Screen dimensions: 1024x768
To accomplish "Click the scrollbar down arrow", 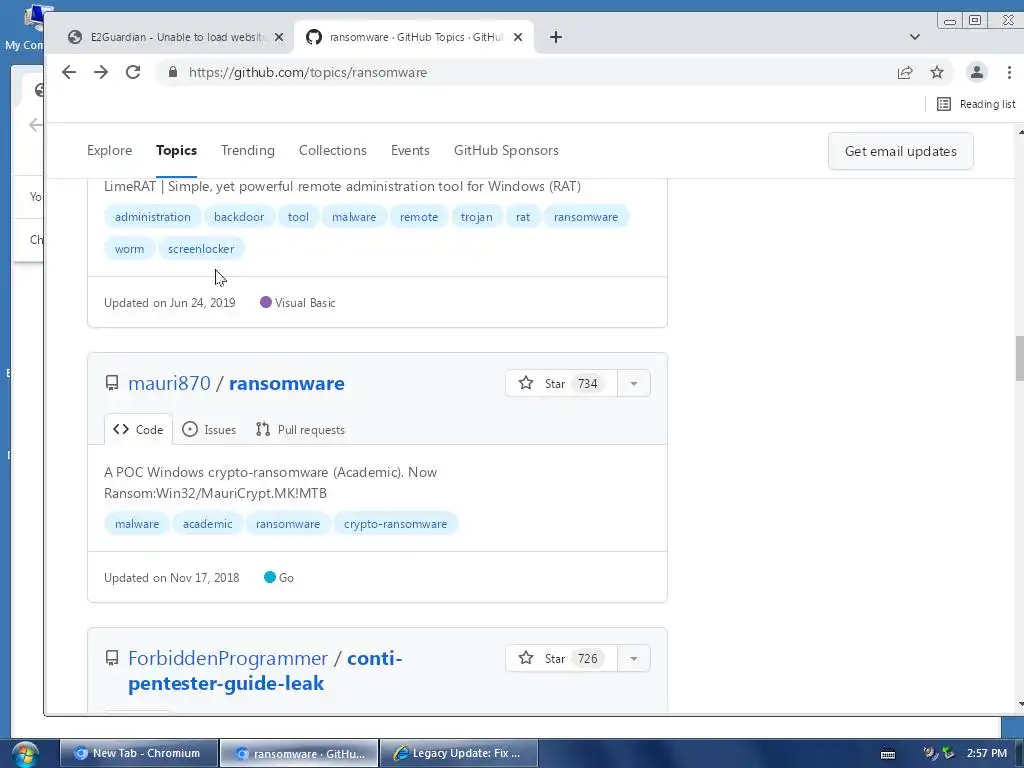I will (x=1020, y=705).
